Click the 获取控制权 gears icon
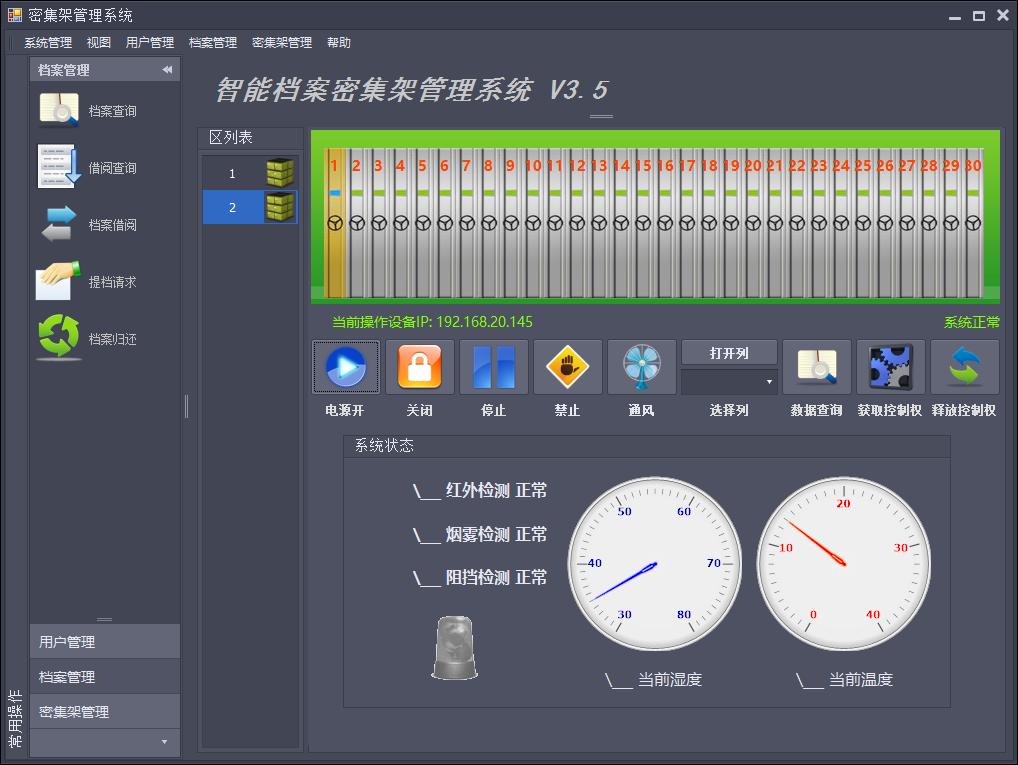The image size is (1018, 765). (890, 367)
